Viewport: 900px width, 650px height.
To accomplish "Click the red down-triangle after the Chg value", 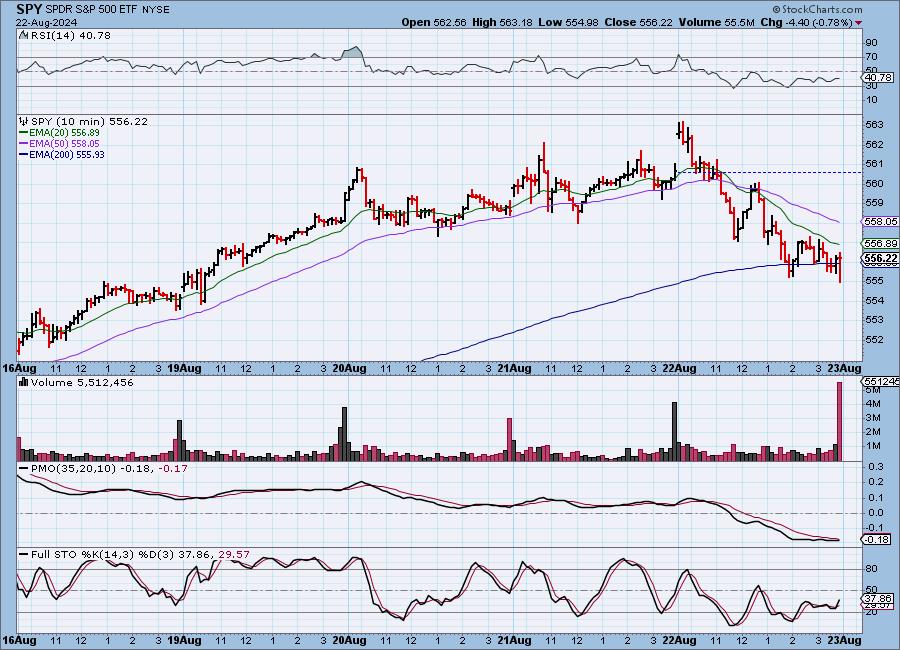I will [859, 22].
